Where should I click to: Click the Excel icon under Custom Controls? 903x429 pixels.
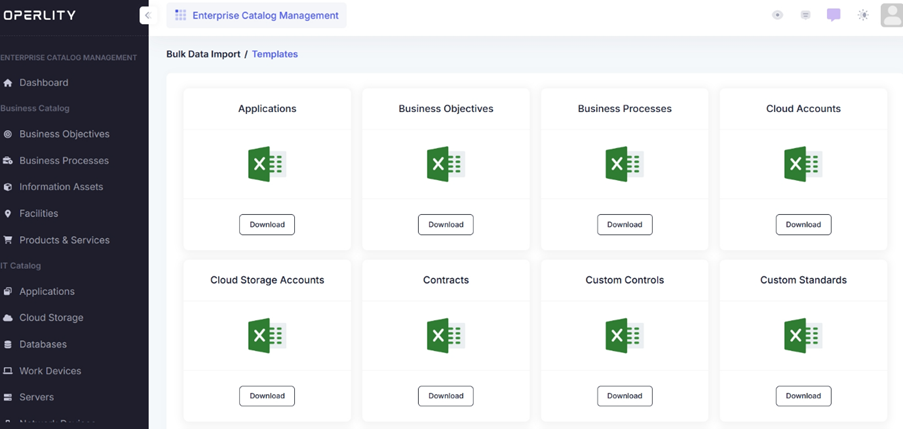(624, 335)
